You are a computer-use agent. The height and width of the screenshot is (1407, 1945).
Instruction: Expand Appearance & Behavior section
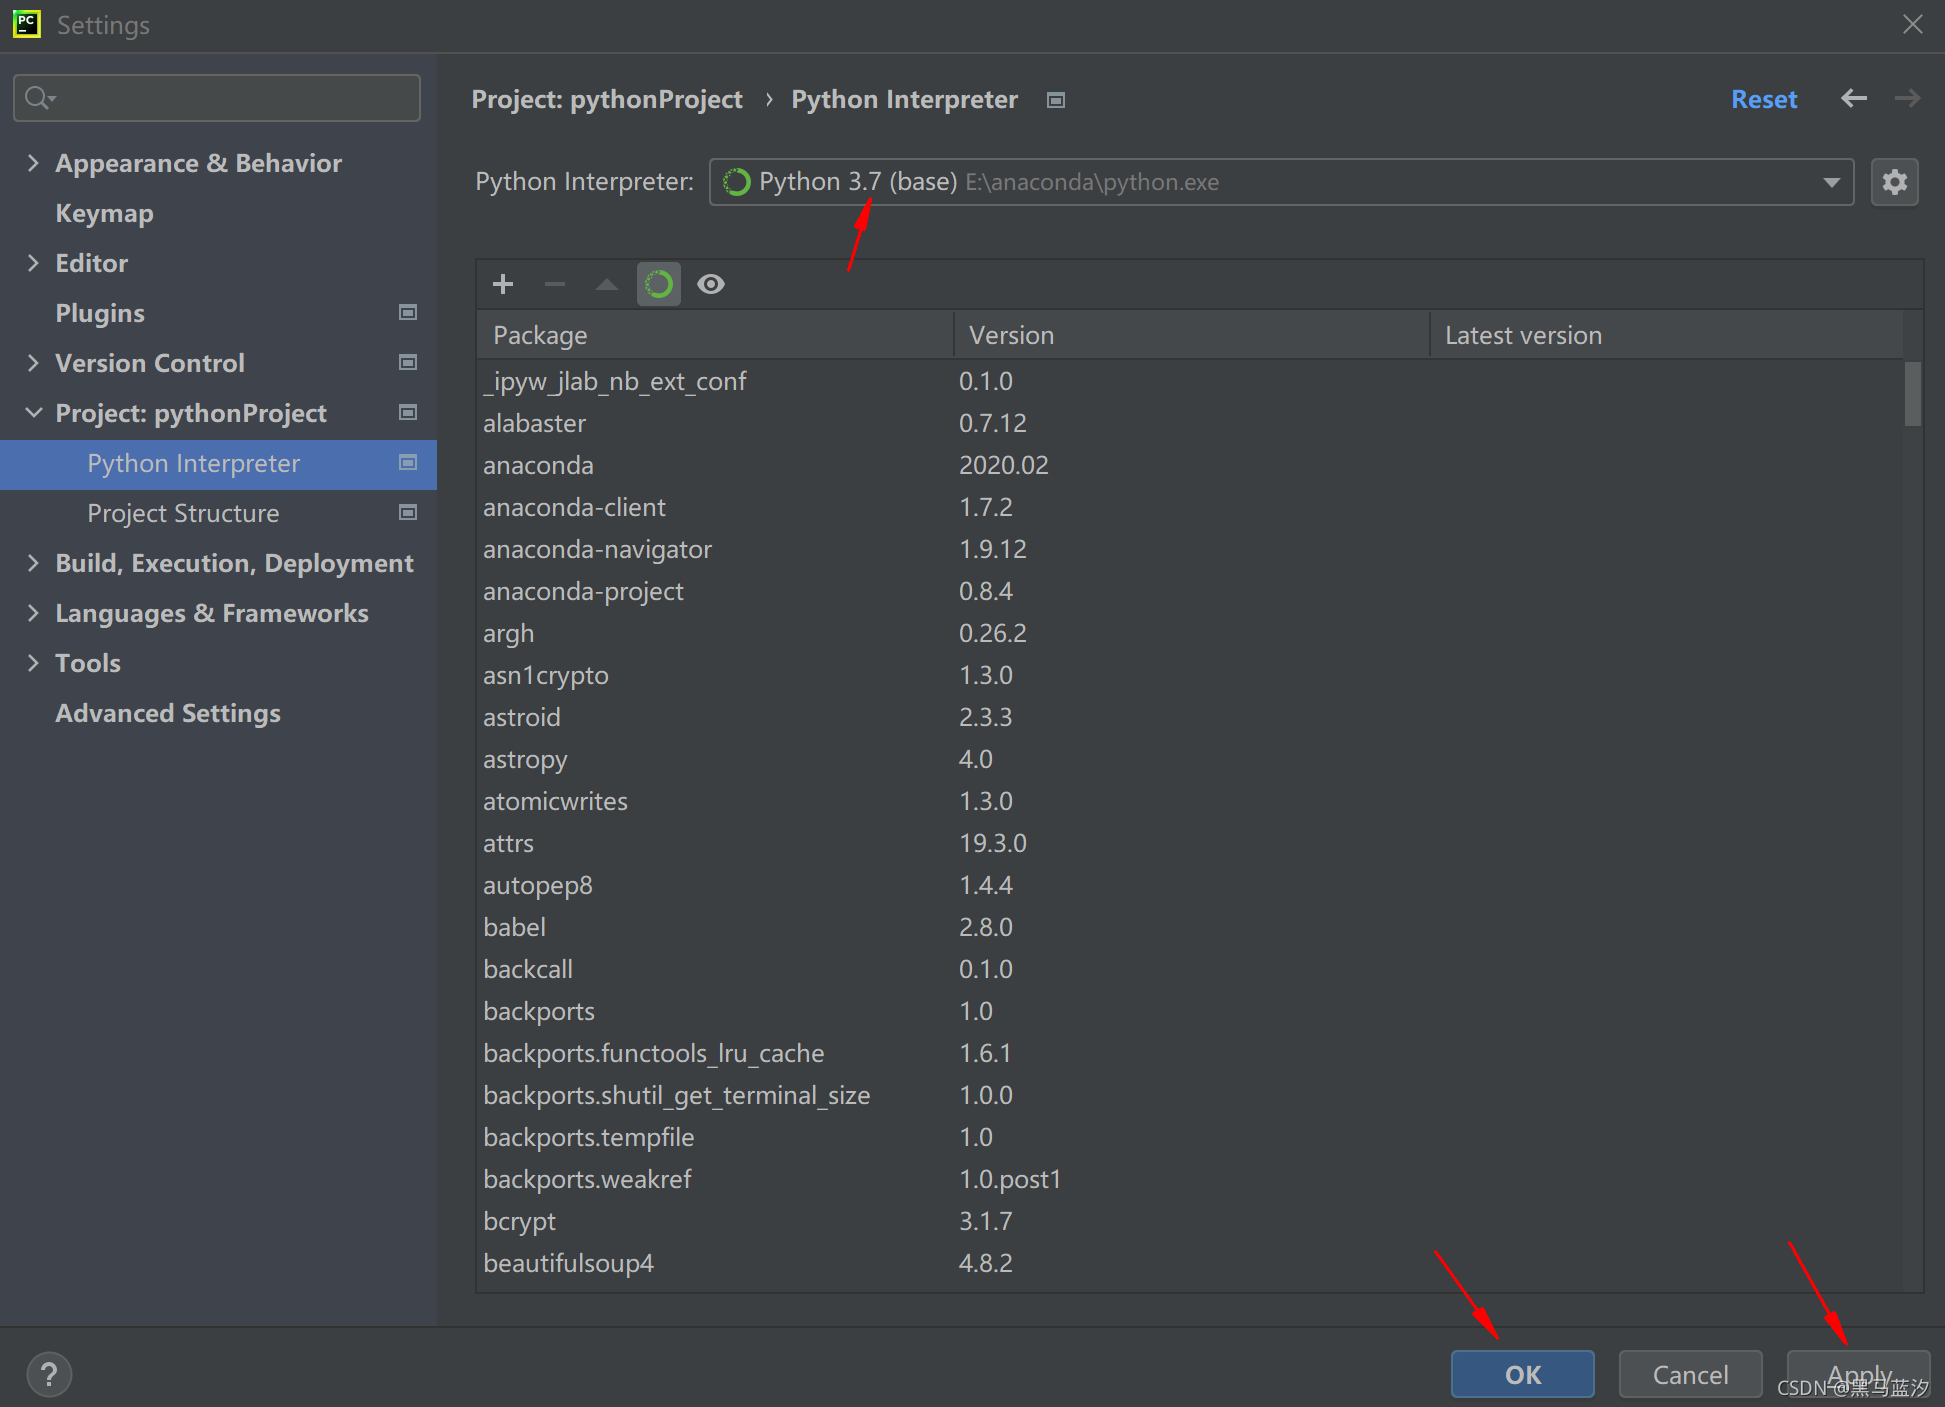(34, 163)
